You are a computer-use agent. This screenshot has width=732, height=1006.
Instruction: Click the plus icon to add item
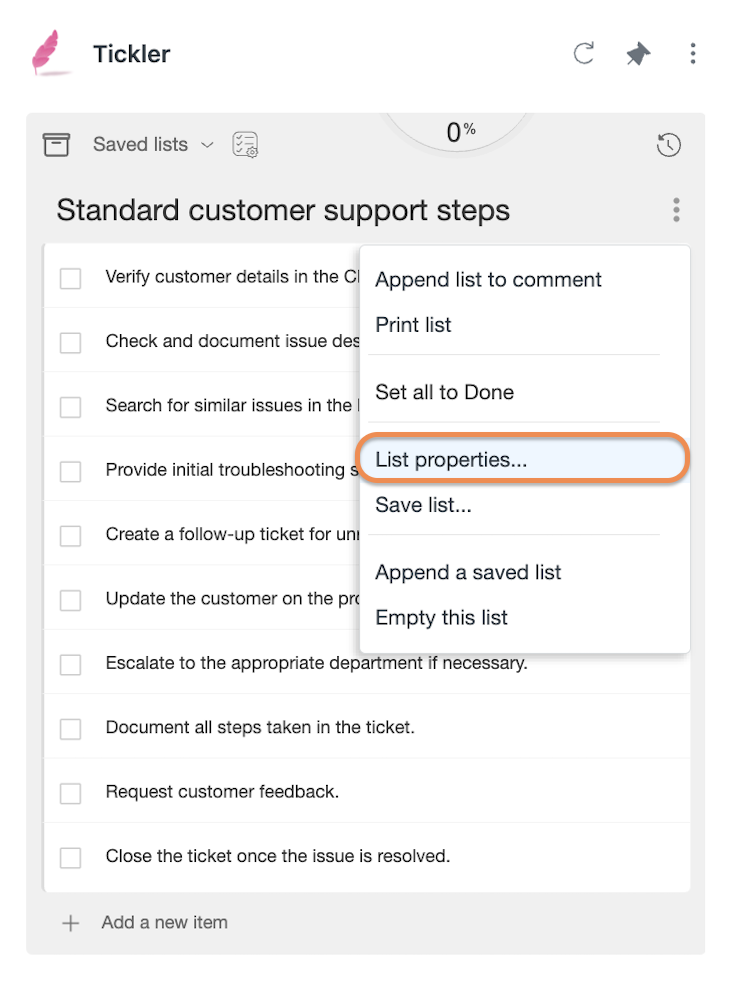tap(71, 923)
